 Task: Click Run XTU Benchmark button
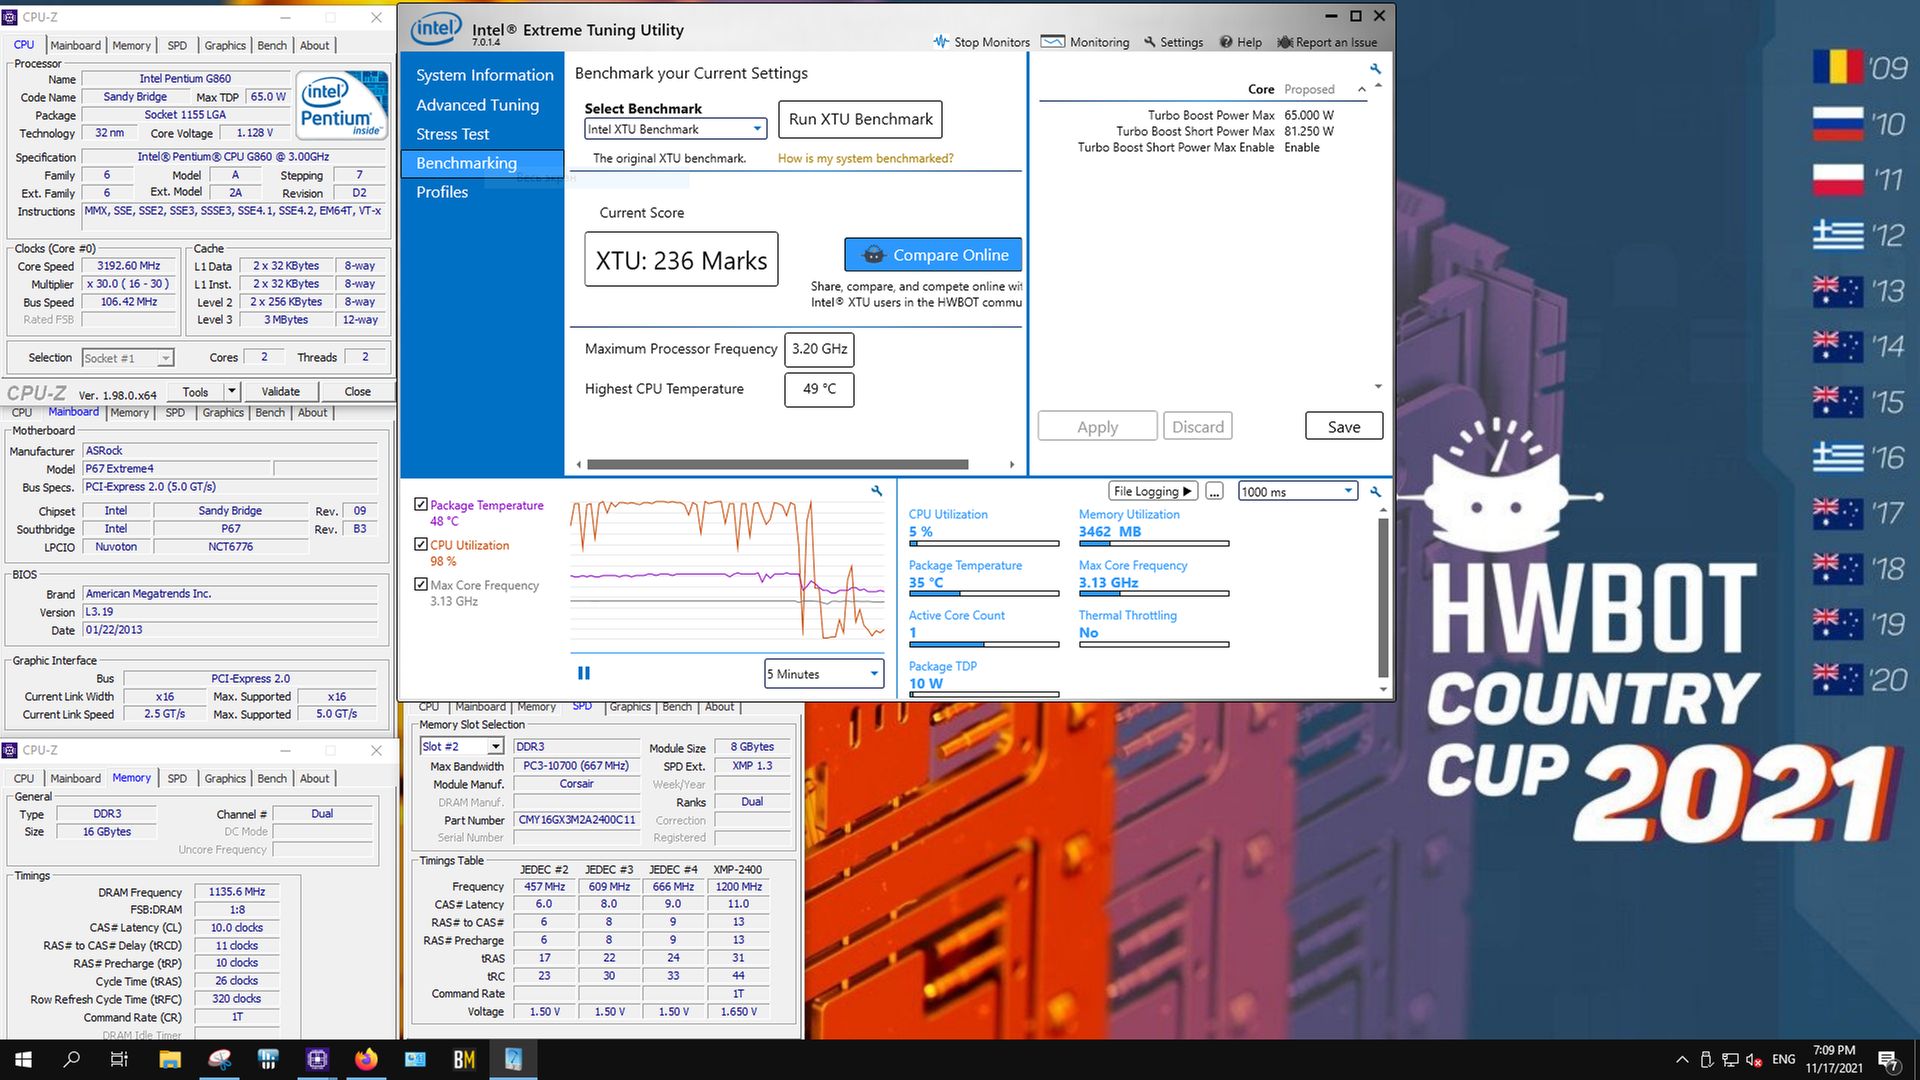860,119
